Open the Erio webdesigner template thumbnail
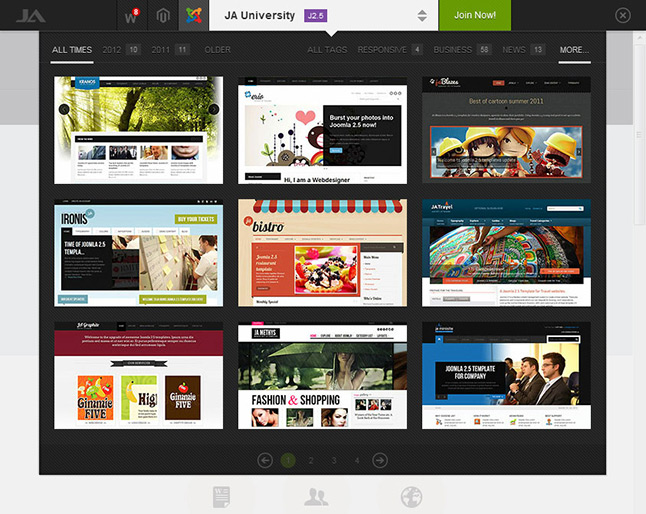This screenshot has height=514, width=646. point(322,130)
